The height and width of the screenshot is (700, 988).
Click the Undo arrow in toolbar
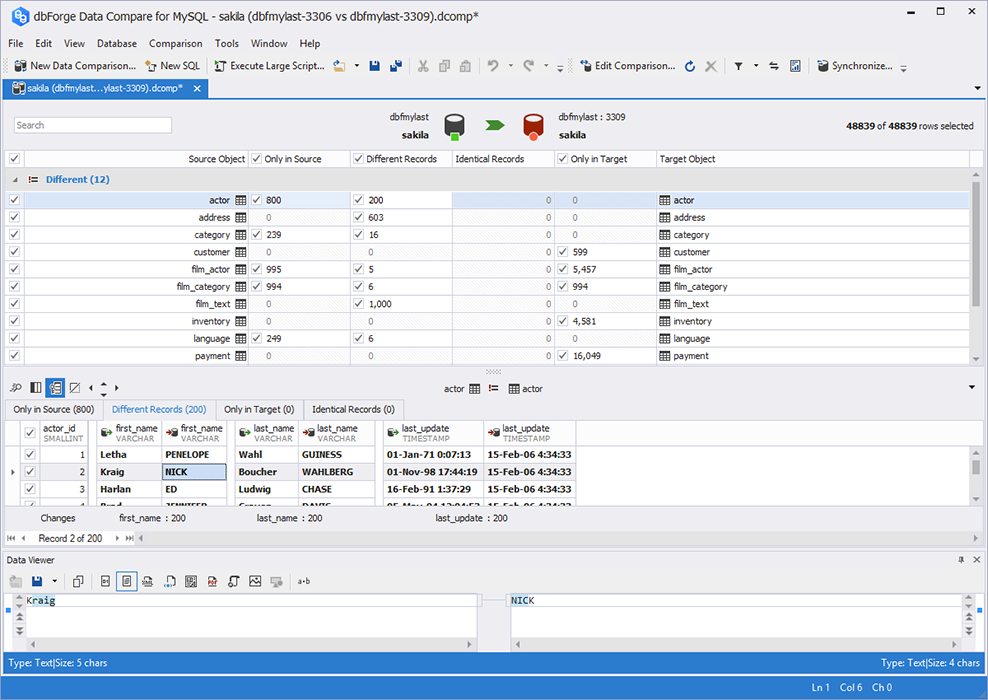point(493,66)
